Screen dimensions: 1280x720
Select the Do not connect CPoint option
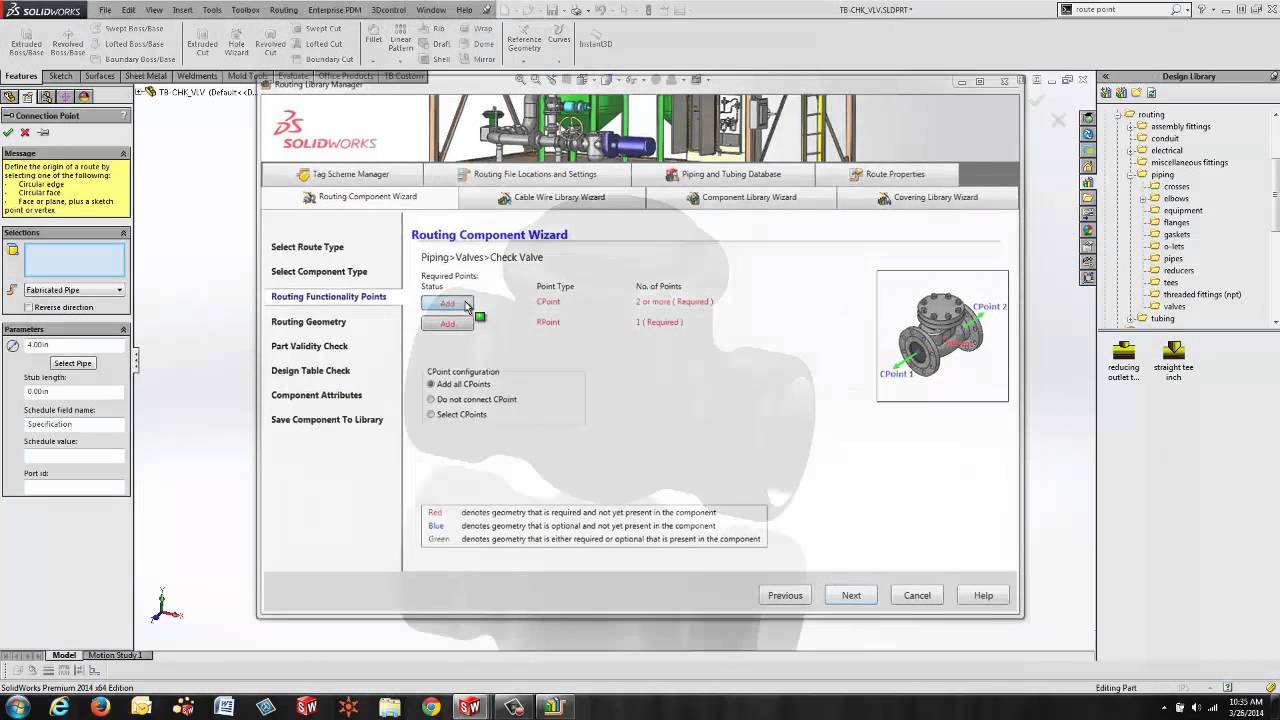pos(431,399)
